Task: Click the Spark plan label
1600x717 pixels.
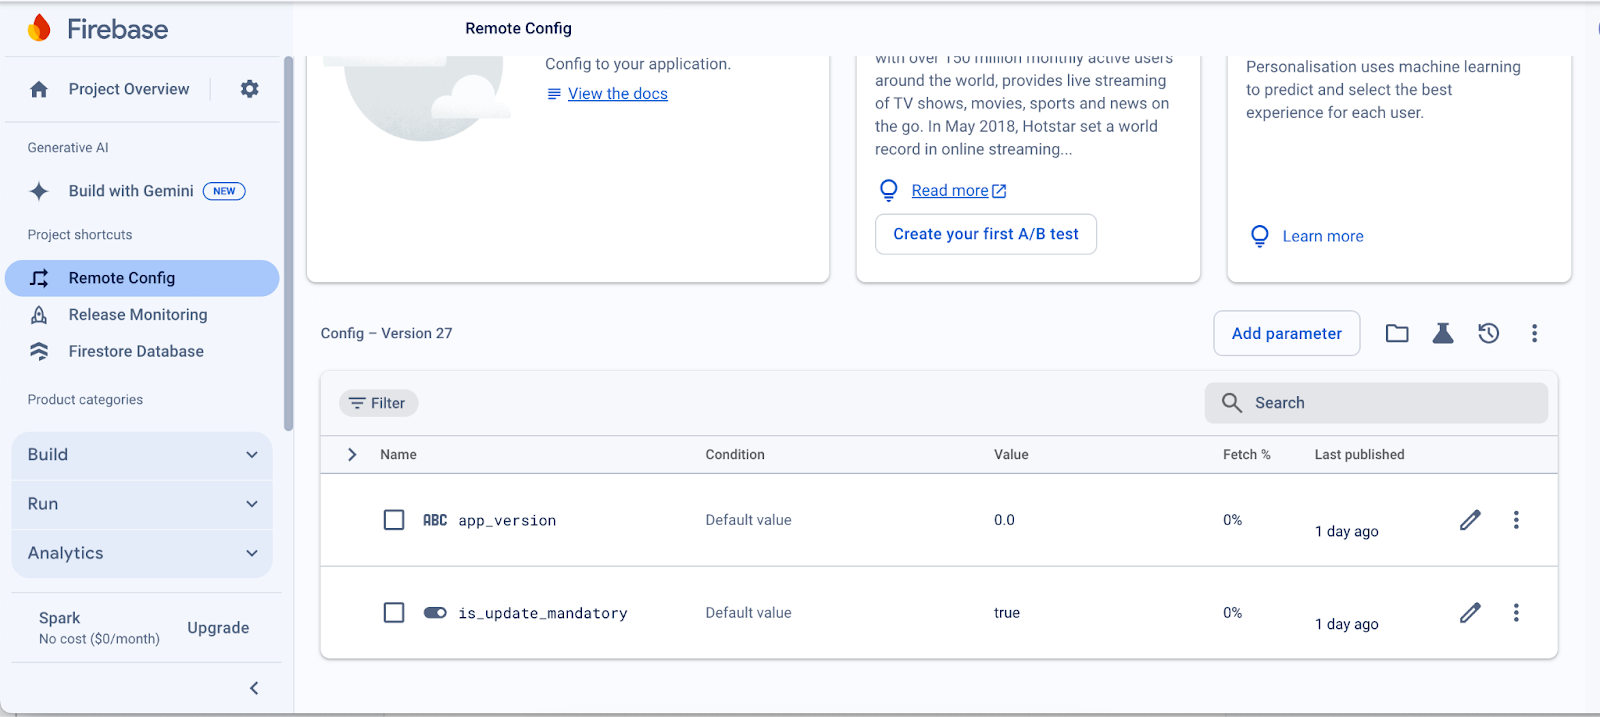Action: (x=60, y=618)
